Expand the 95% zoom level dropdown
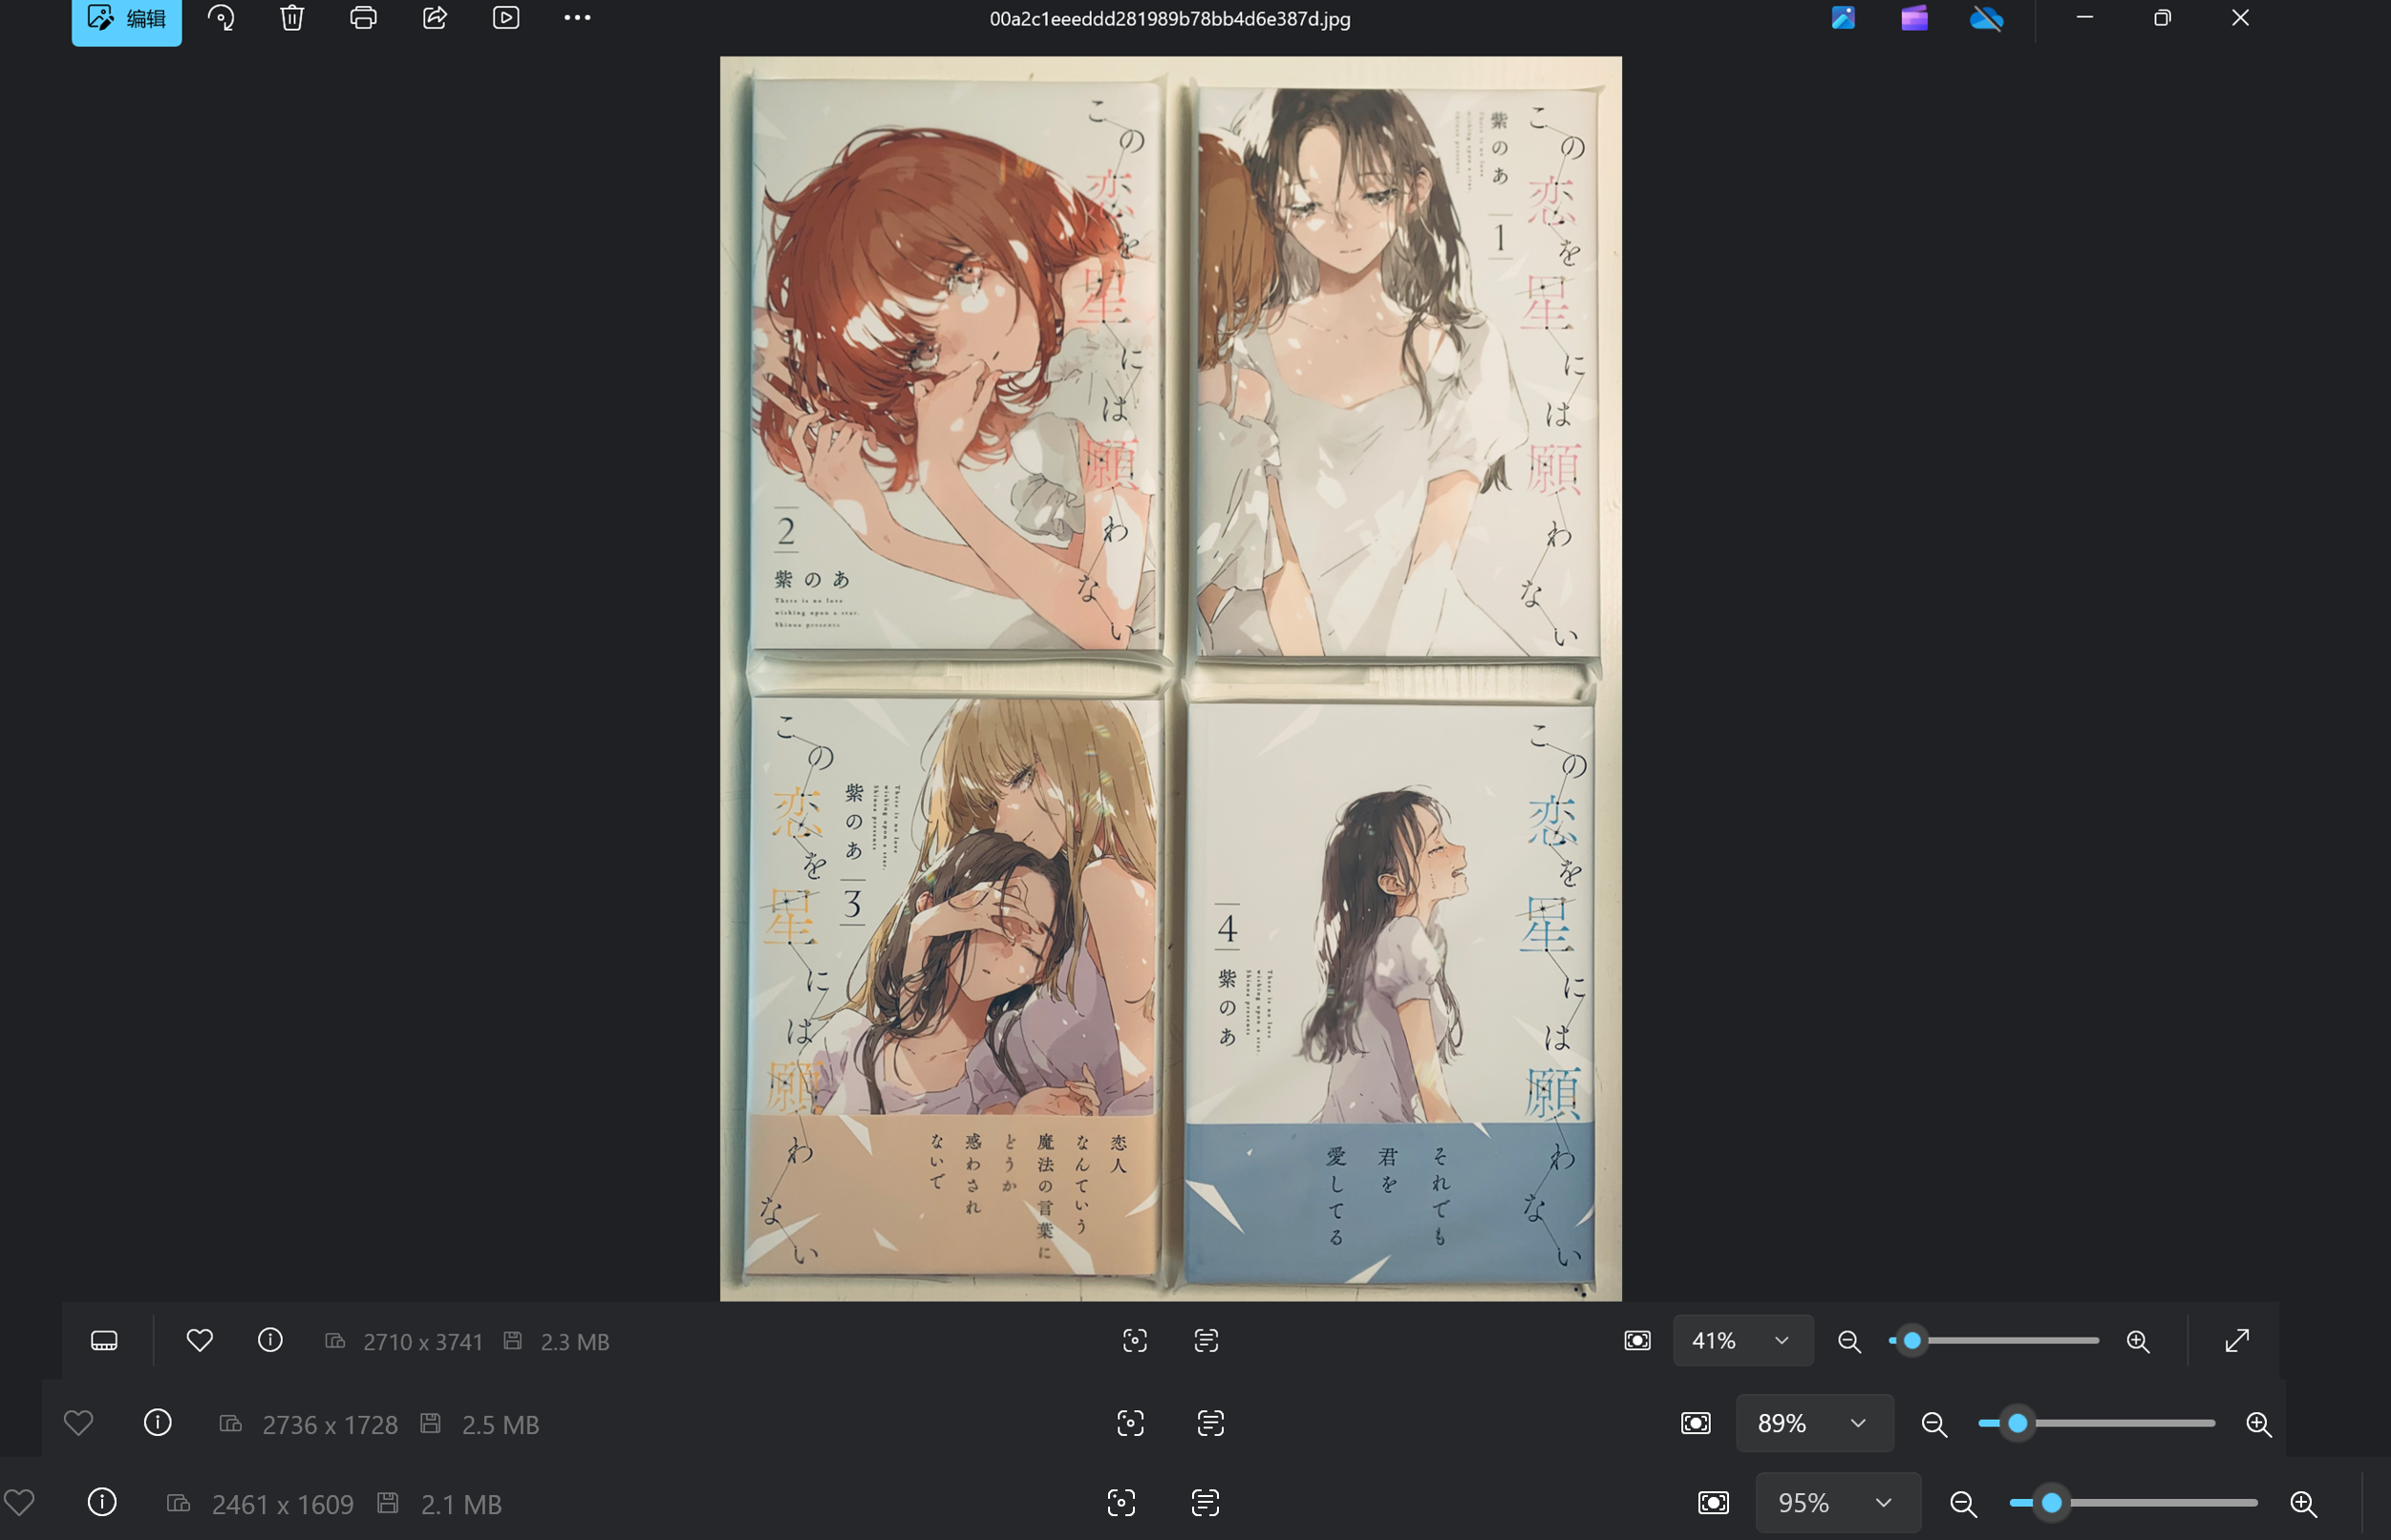2391x1540 pixels. tap(1838, 1503)
